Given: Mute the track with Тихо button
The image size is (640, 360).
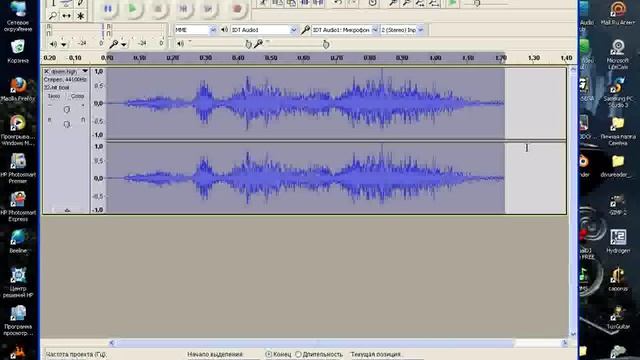Looking at the screenshot, I should pyautogui.click(x=54, y=96).
